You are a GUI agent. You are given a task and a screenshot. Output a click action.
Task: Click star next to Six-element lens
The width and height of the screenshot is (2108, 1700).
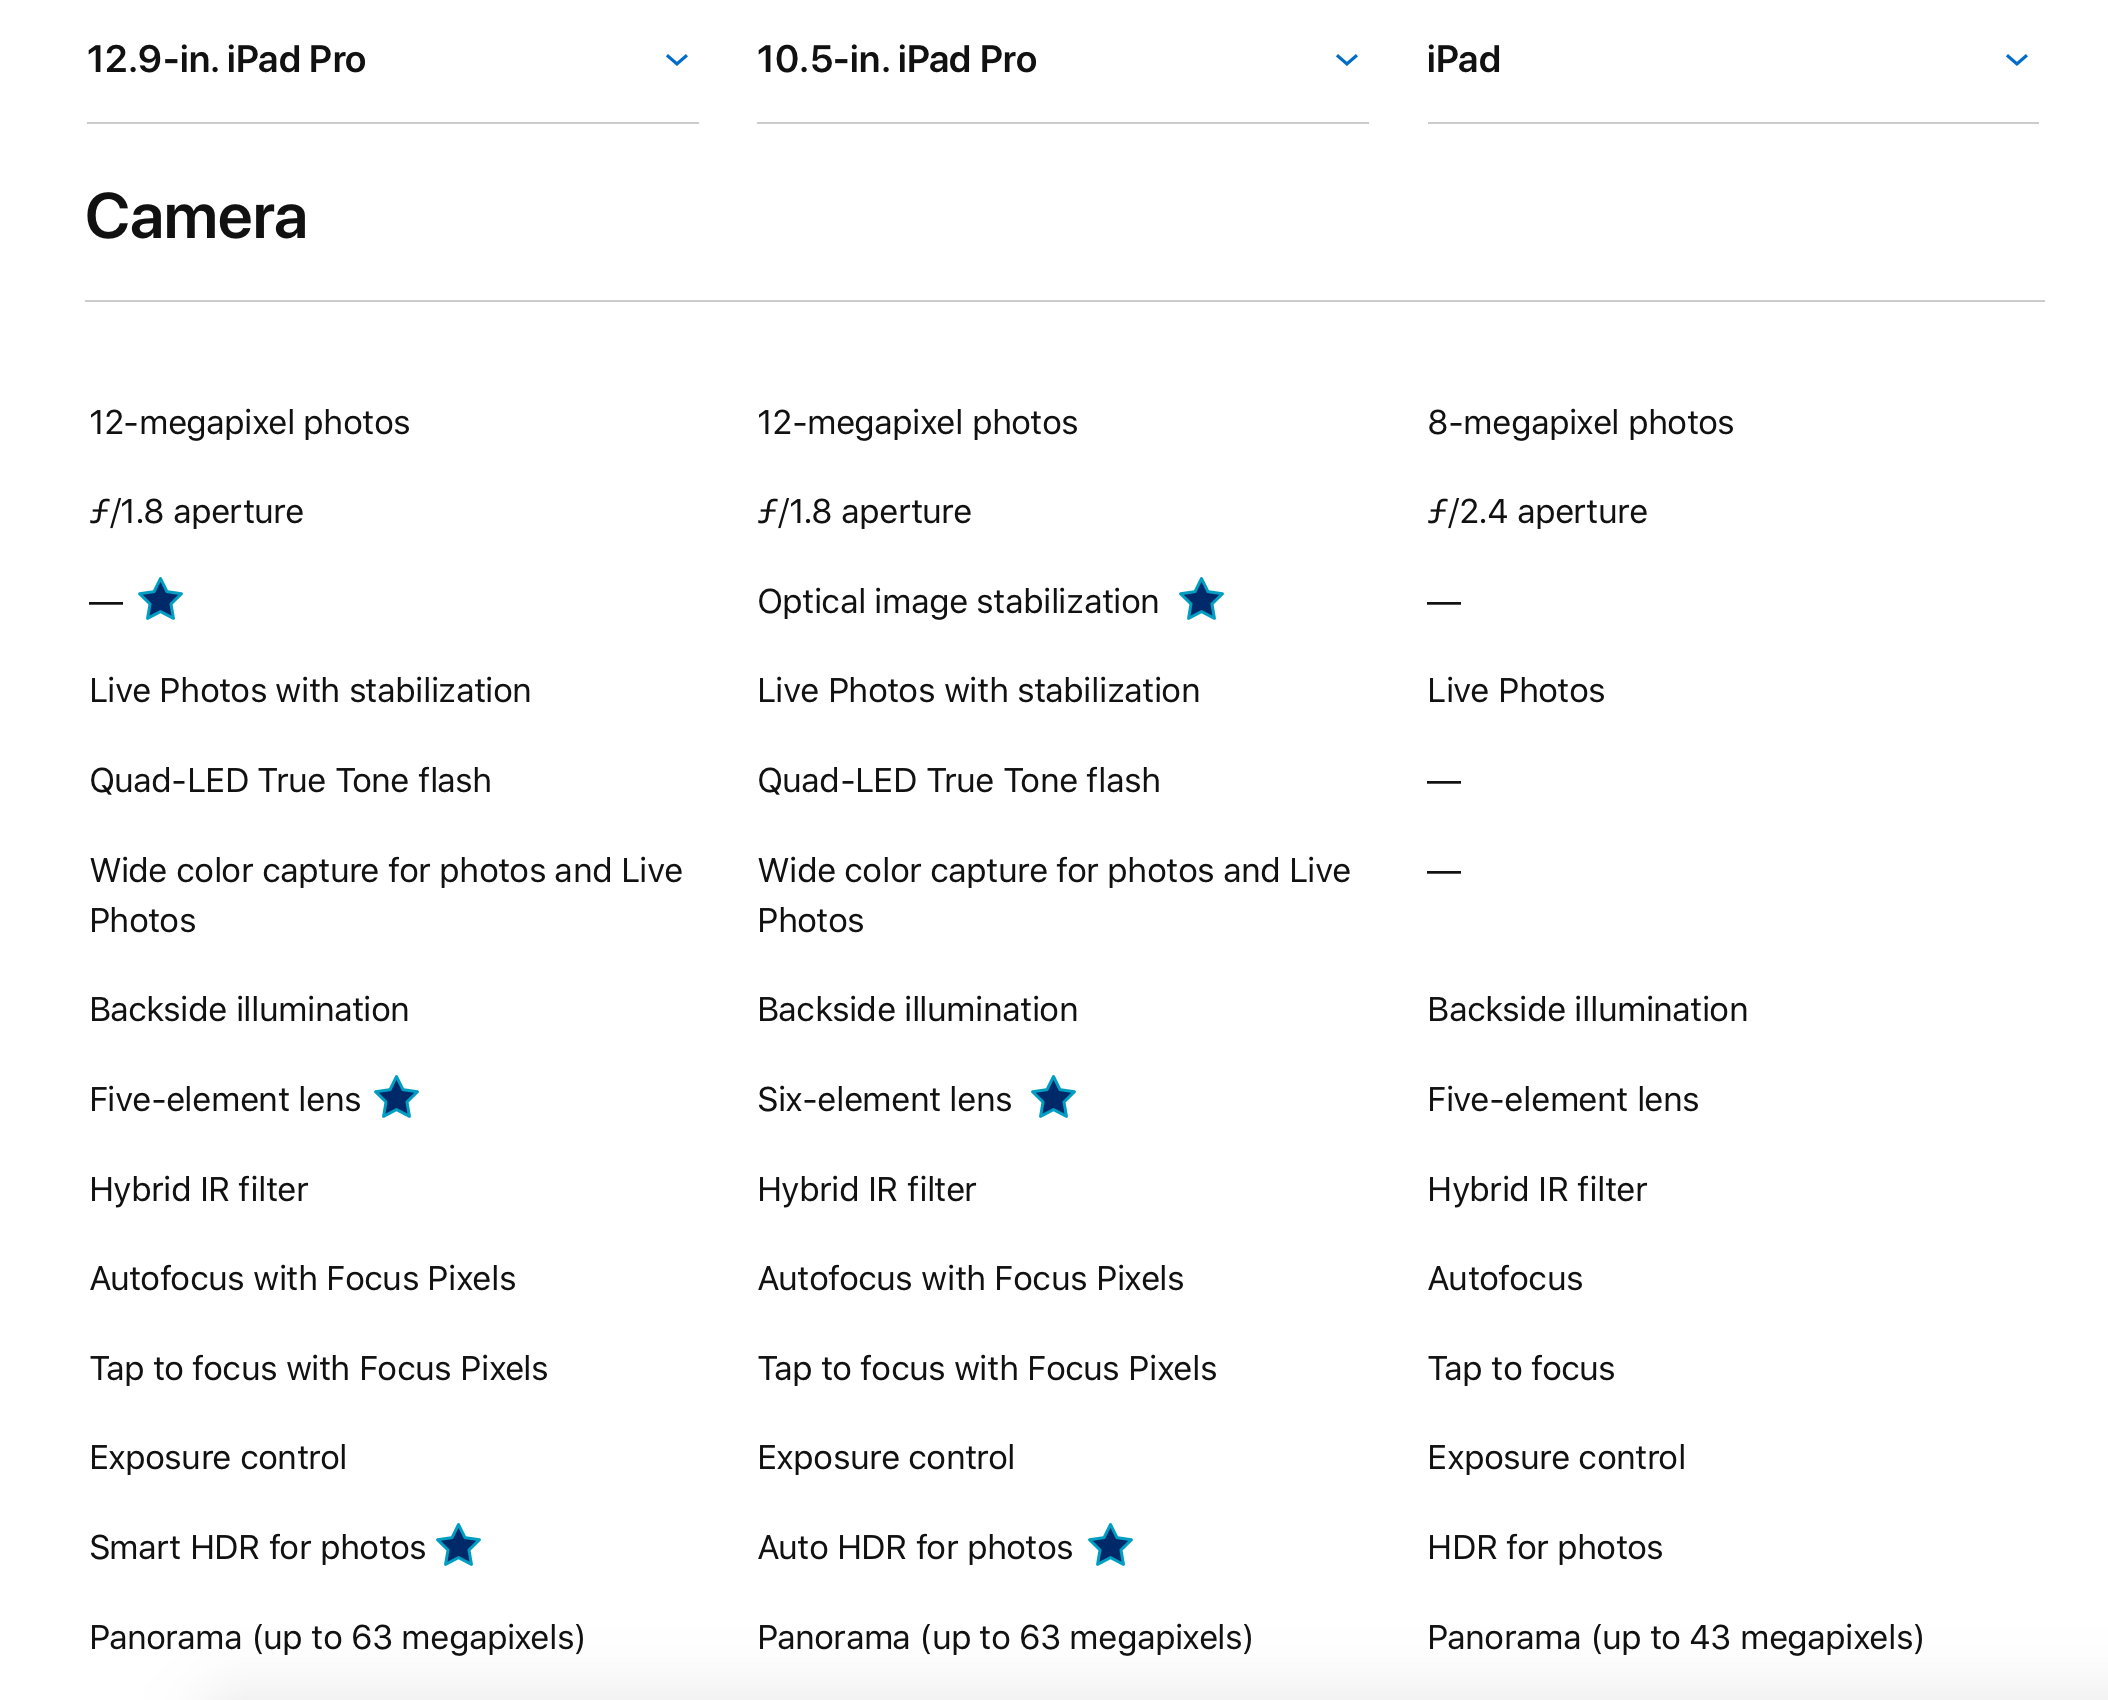tap(1053, 1098)
